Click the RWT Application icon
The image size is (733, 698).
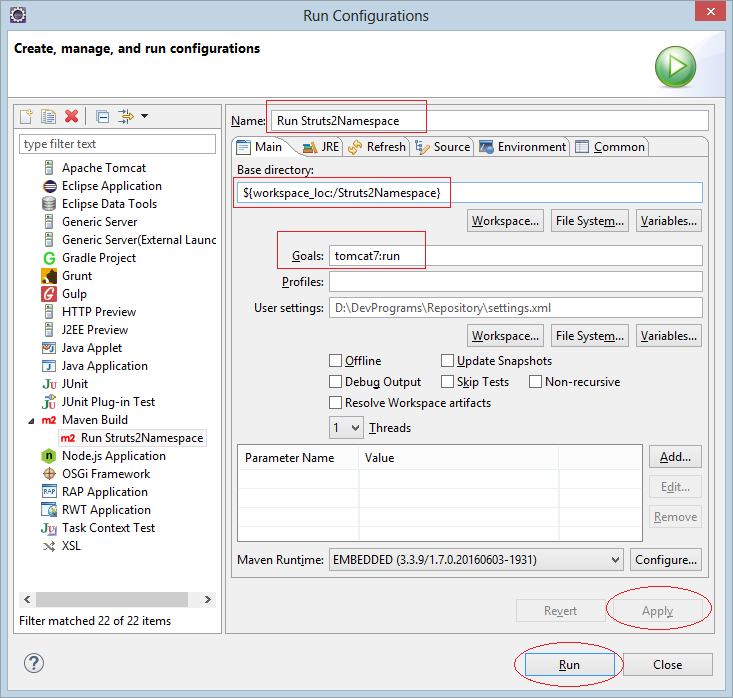click(x=49, y=510)
